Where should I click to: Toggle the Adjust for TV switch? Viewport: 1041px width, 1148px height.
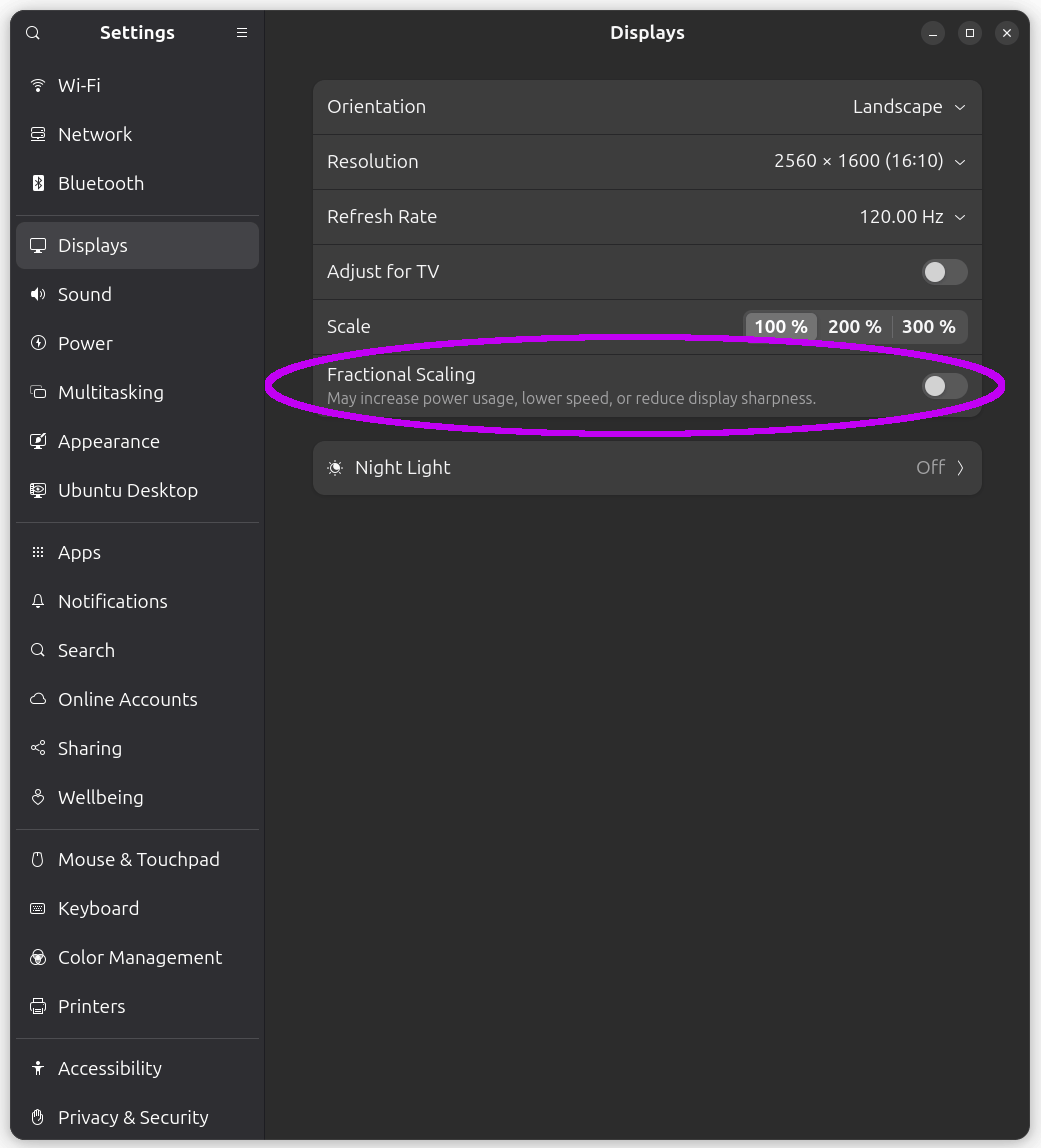(x=944, y=272)
